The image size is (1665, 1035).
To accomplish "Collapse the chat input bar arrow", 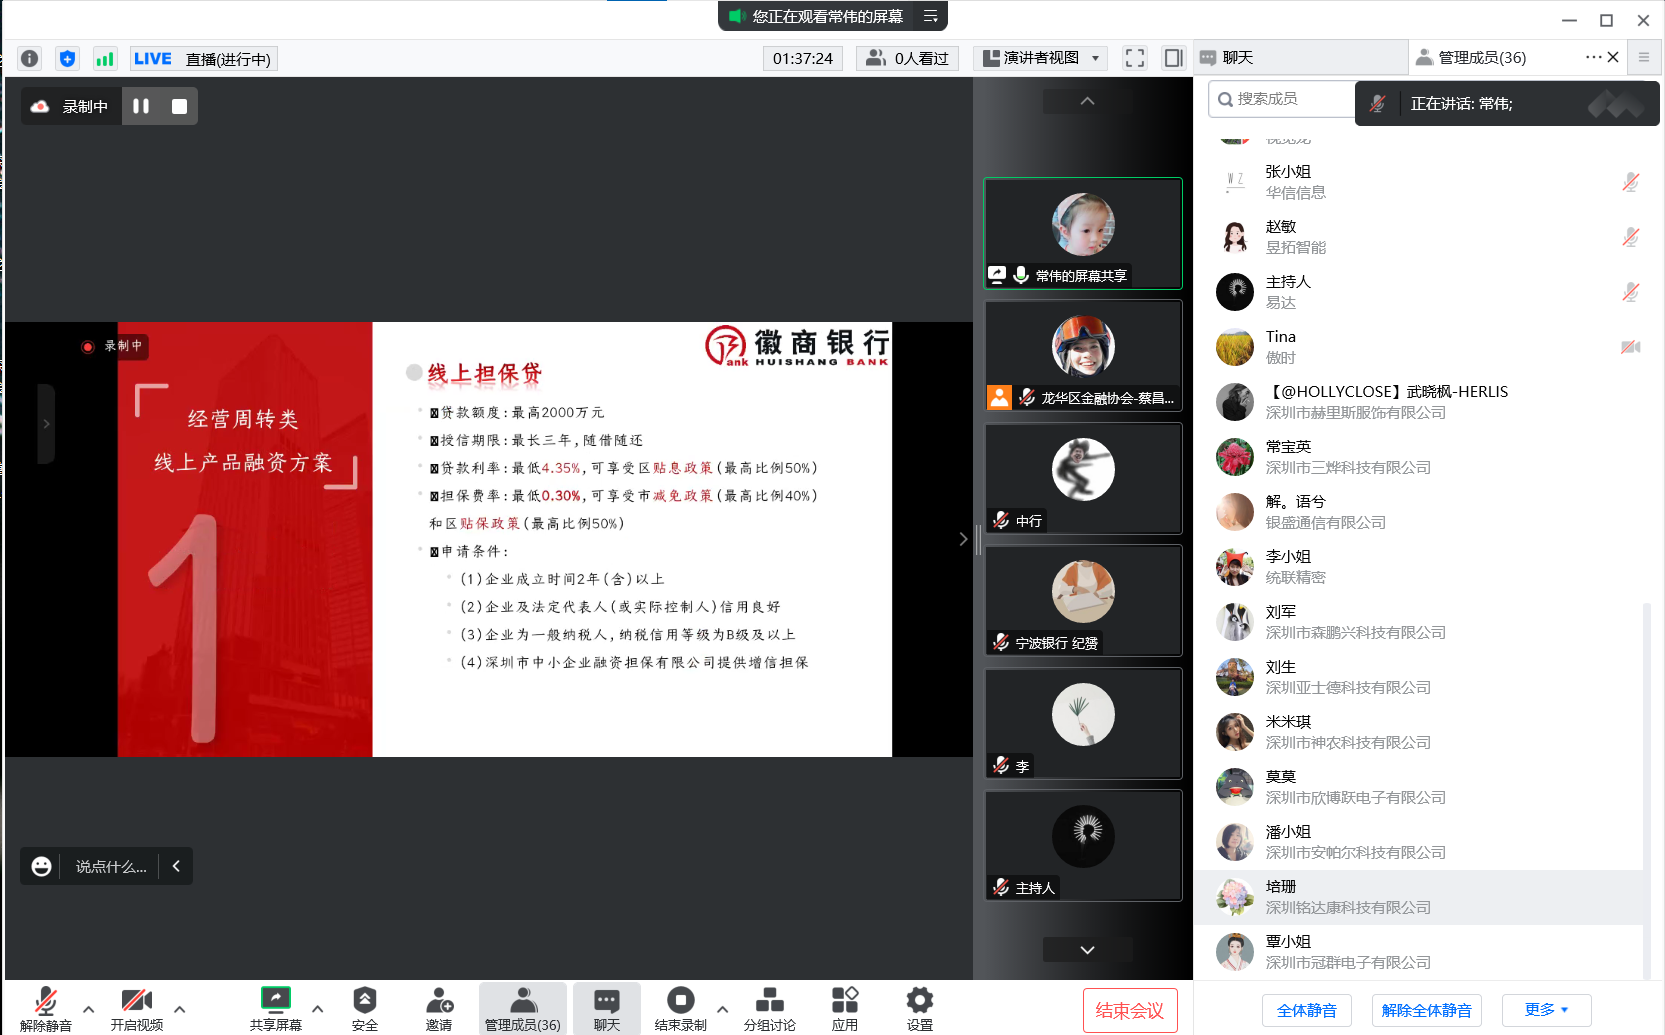I will (176, 866).
